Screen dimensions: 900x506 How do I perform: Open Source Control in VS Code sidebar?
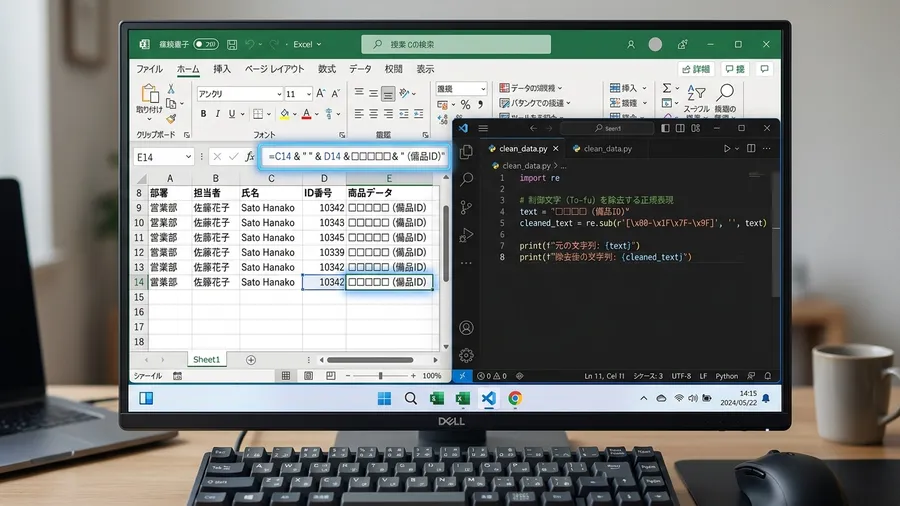tap(466, 207)
